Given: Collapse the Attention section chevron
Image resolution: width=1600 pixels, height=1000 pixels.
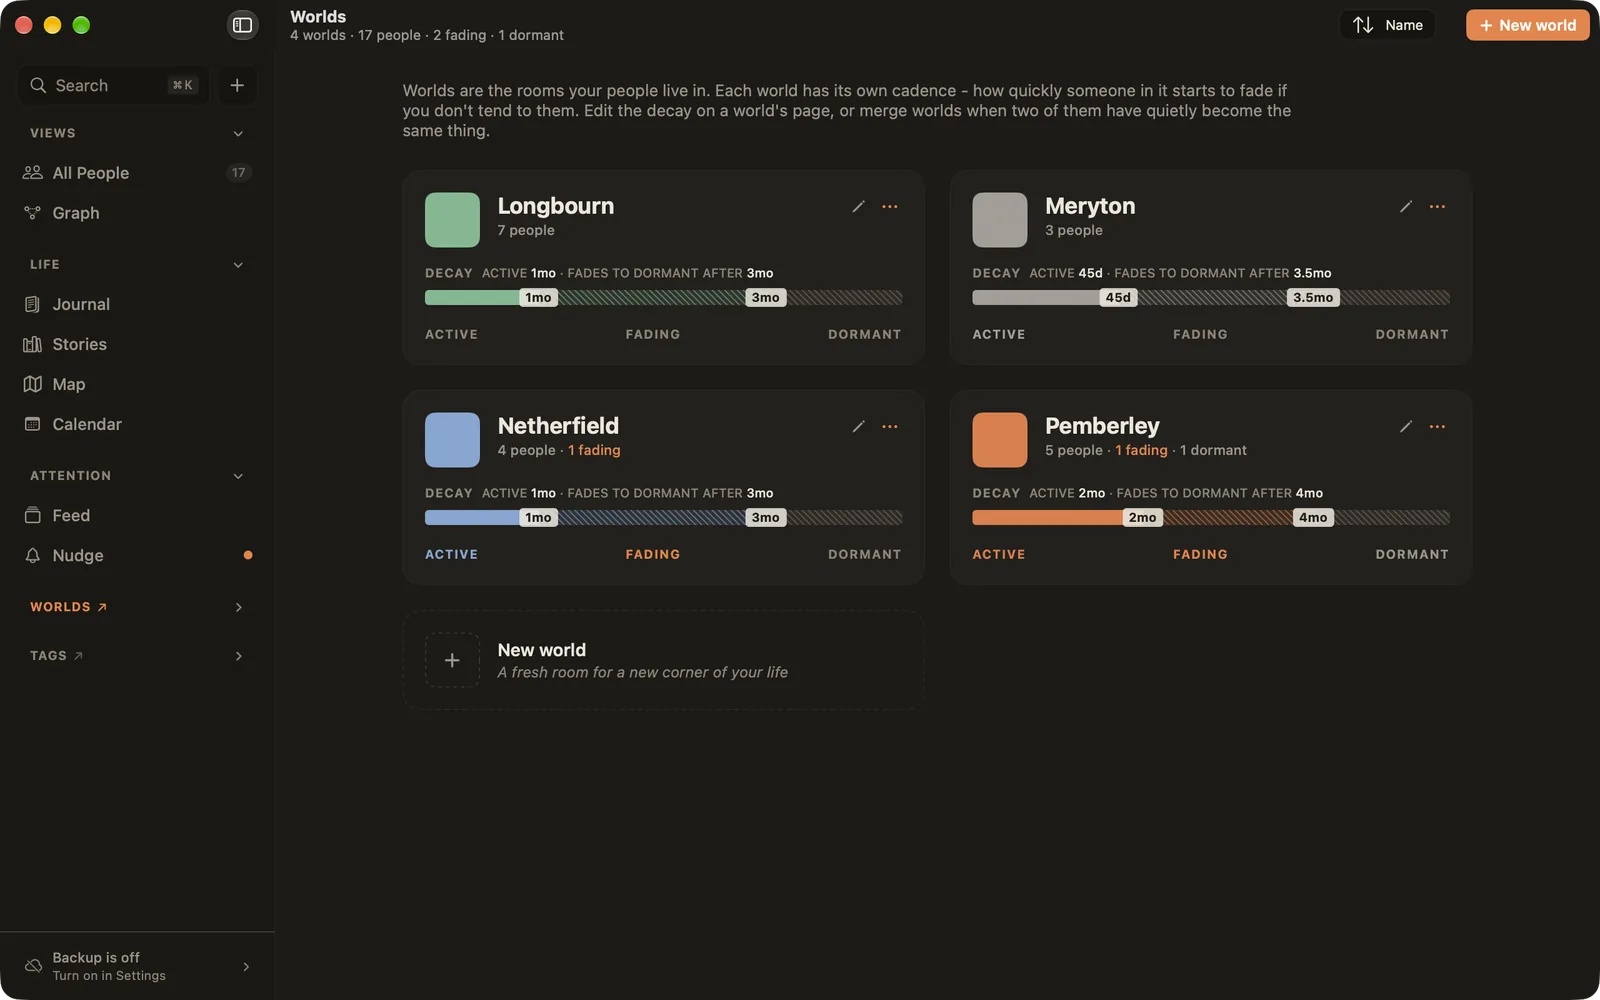Looking at the screenshot, I should coord(238,476).
